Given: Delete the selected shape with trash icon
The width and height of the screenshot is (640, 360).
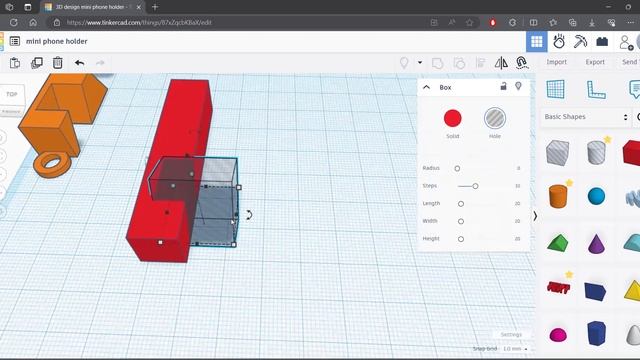Looking at the screenshot, I should [x=58, y=63].
